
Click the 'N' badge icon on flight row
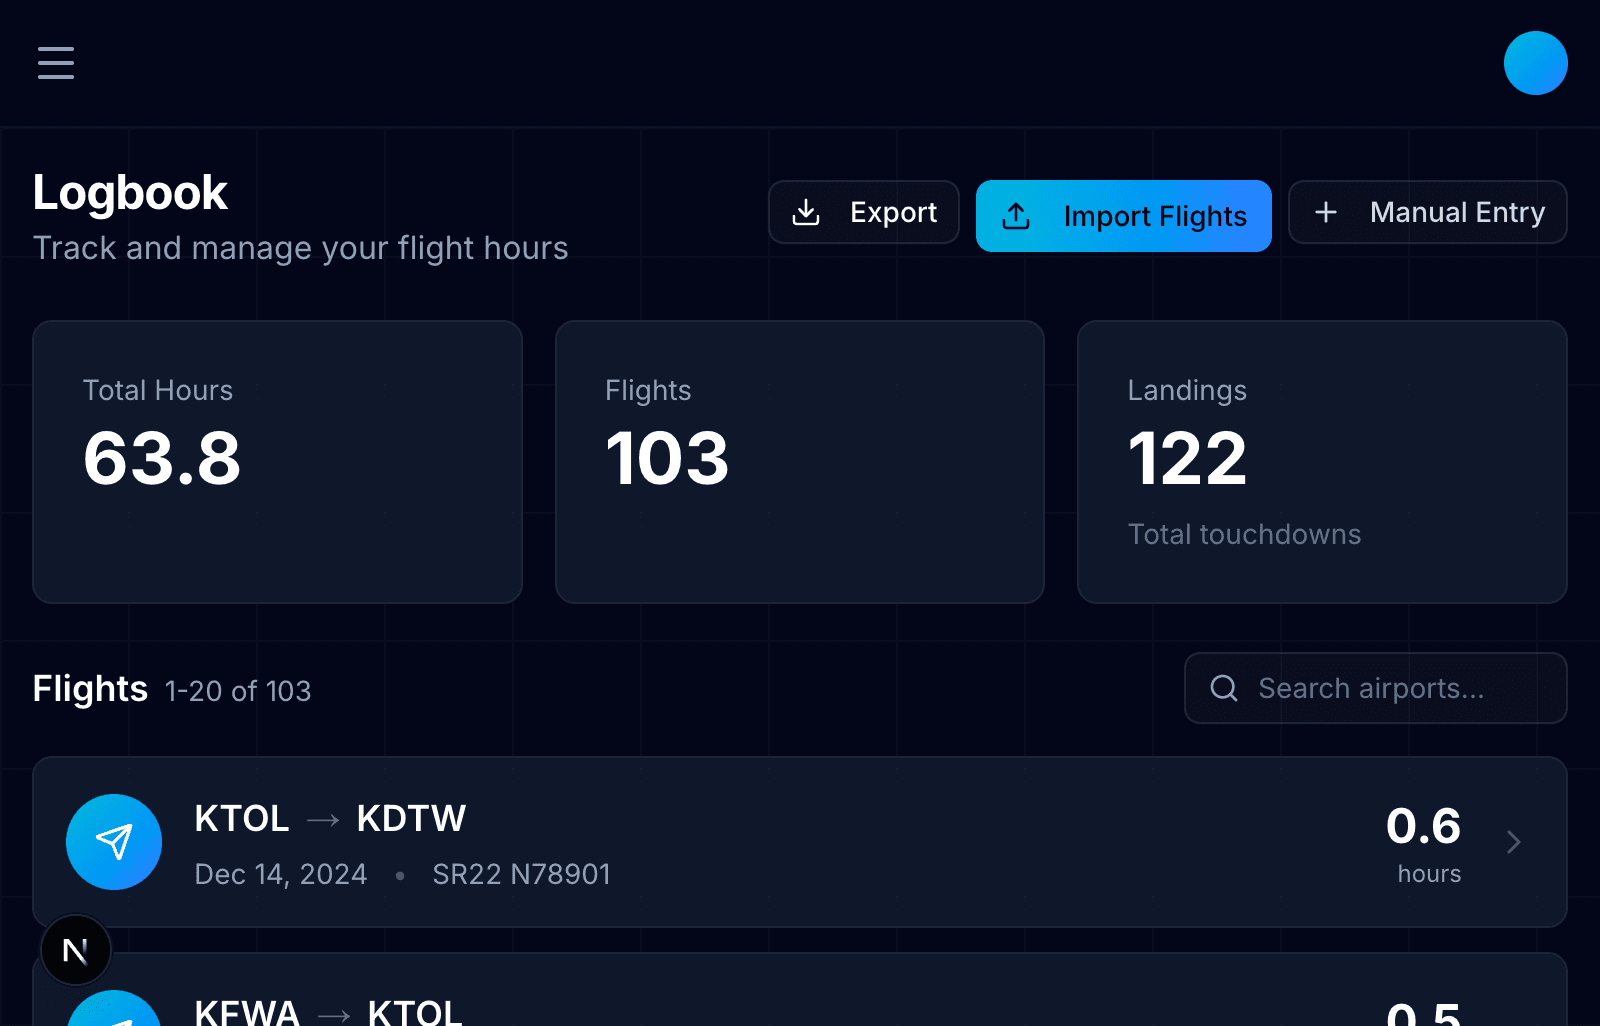coord(76,950)
